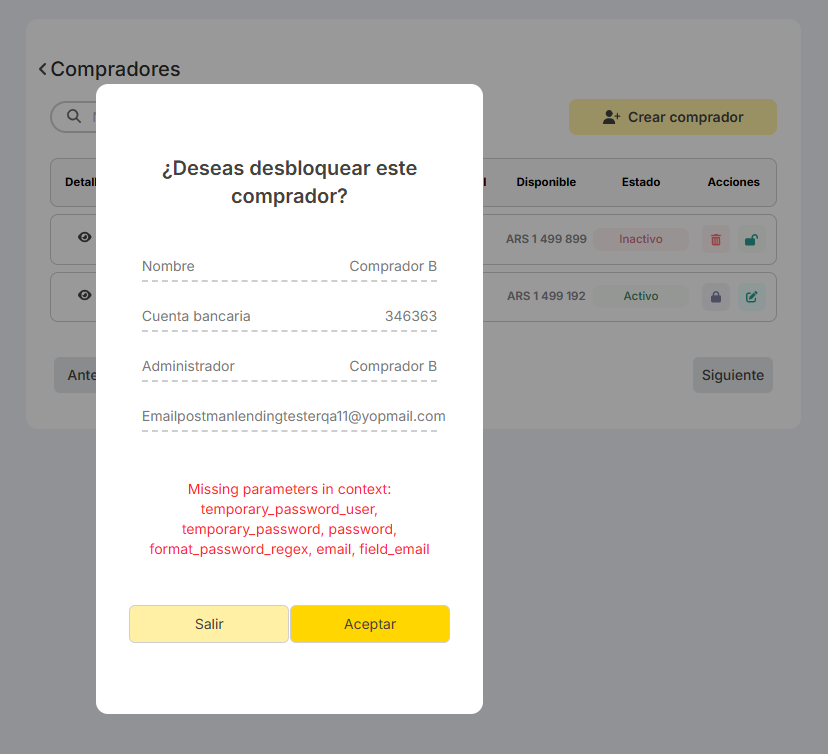
Task: Click the Acciones column header
Action: pos(733,182)
